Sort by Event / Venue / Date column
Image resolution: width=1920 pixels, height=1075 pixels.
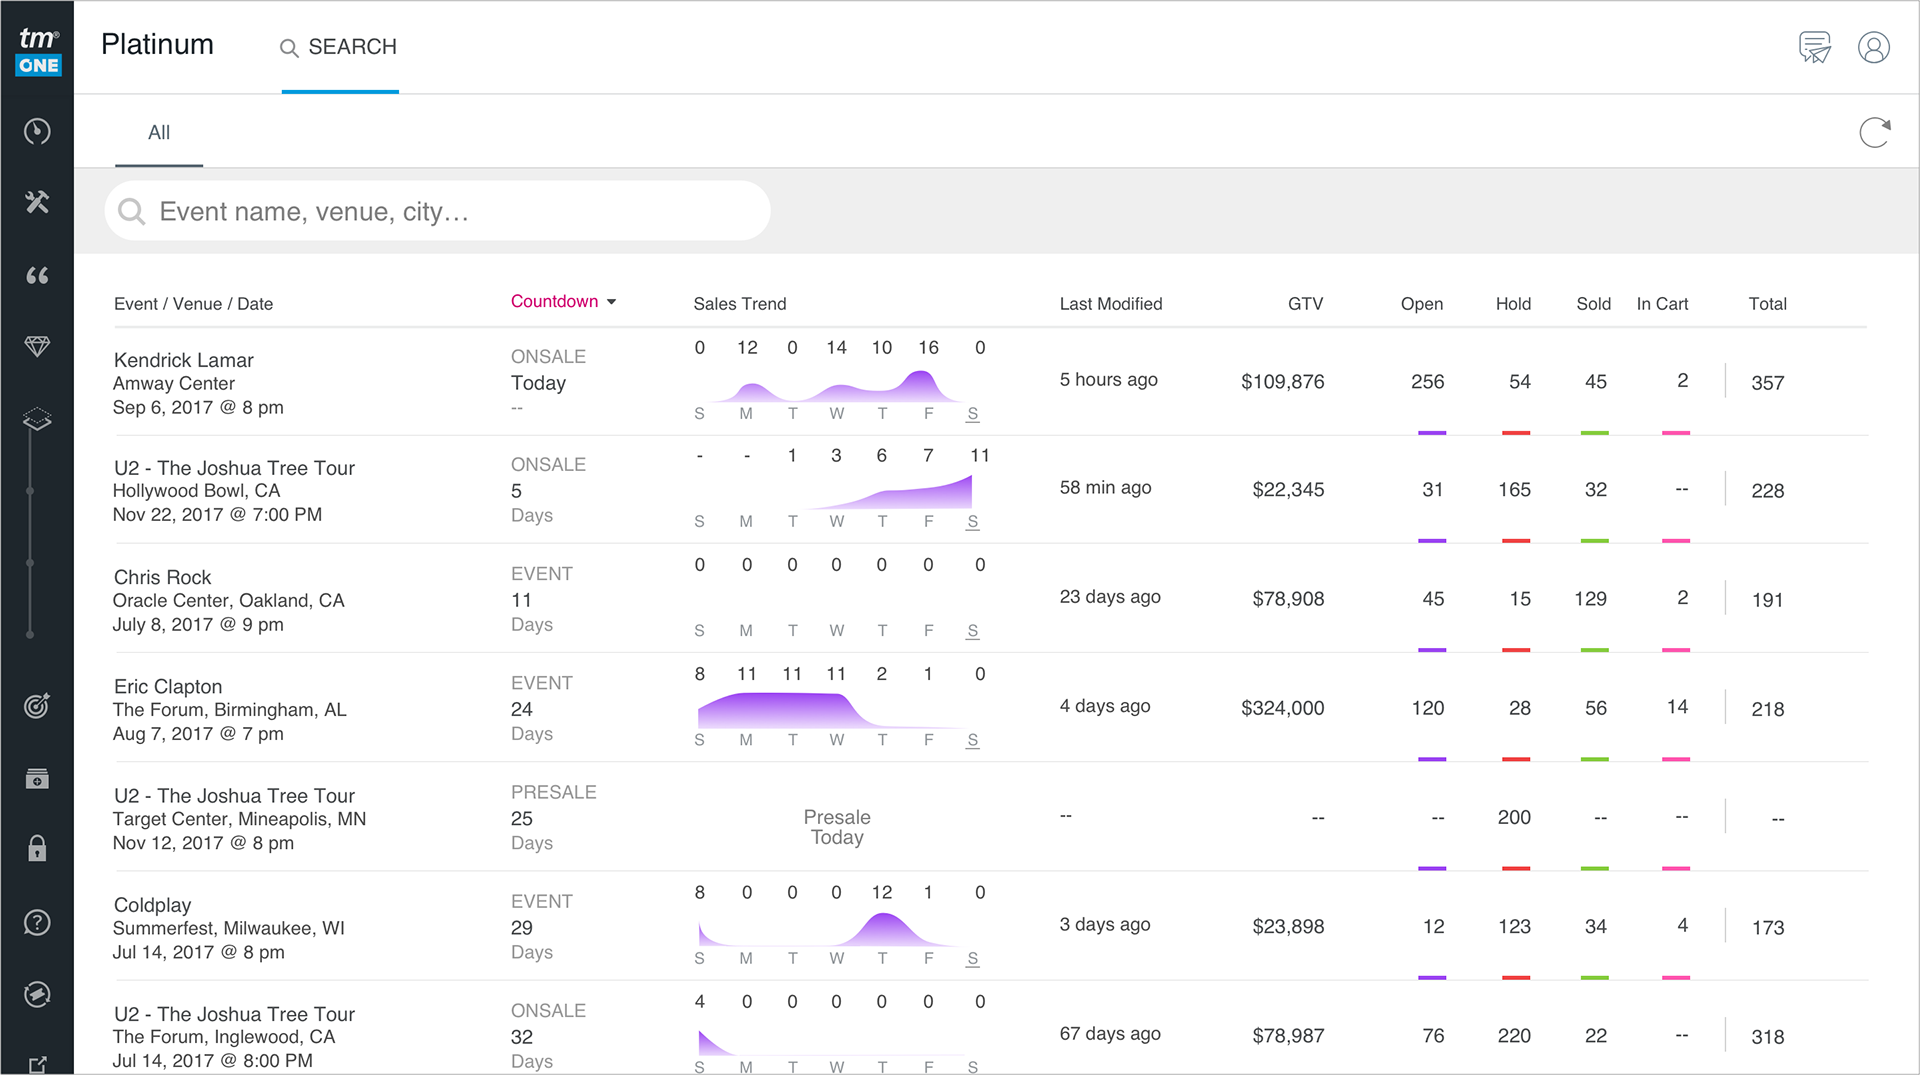(x=193, y=304)
